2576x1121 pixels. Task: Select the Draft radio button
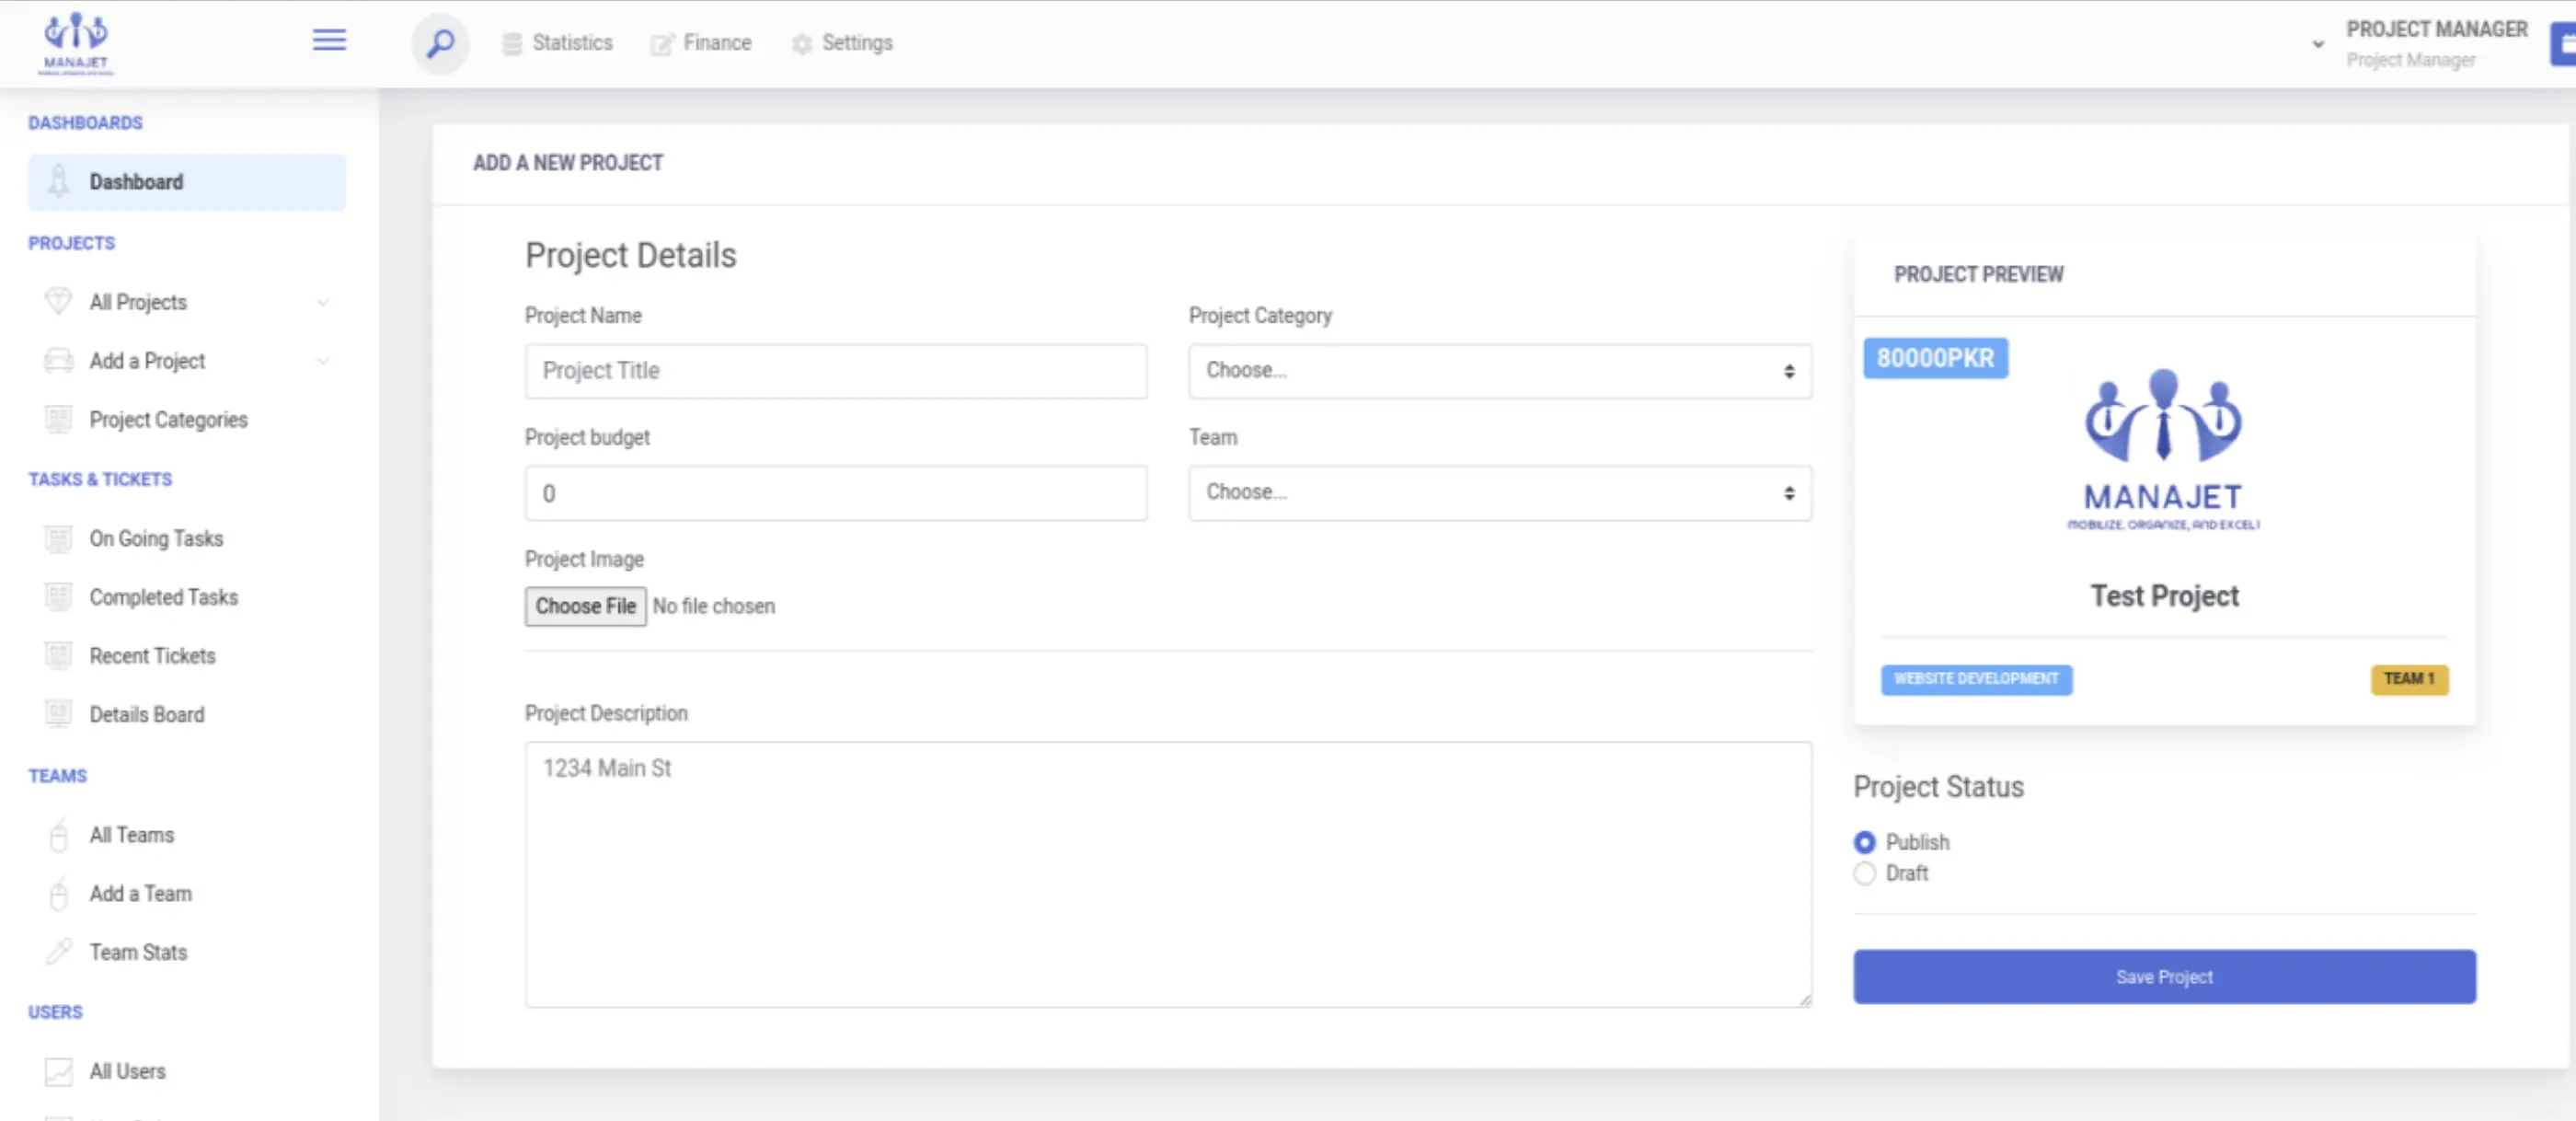pyautogui.click(x=1864, y=873)
